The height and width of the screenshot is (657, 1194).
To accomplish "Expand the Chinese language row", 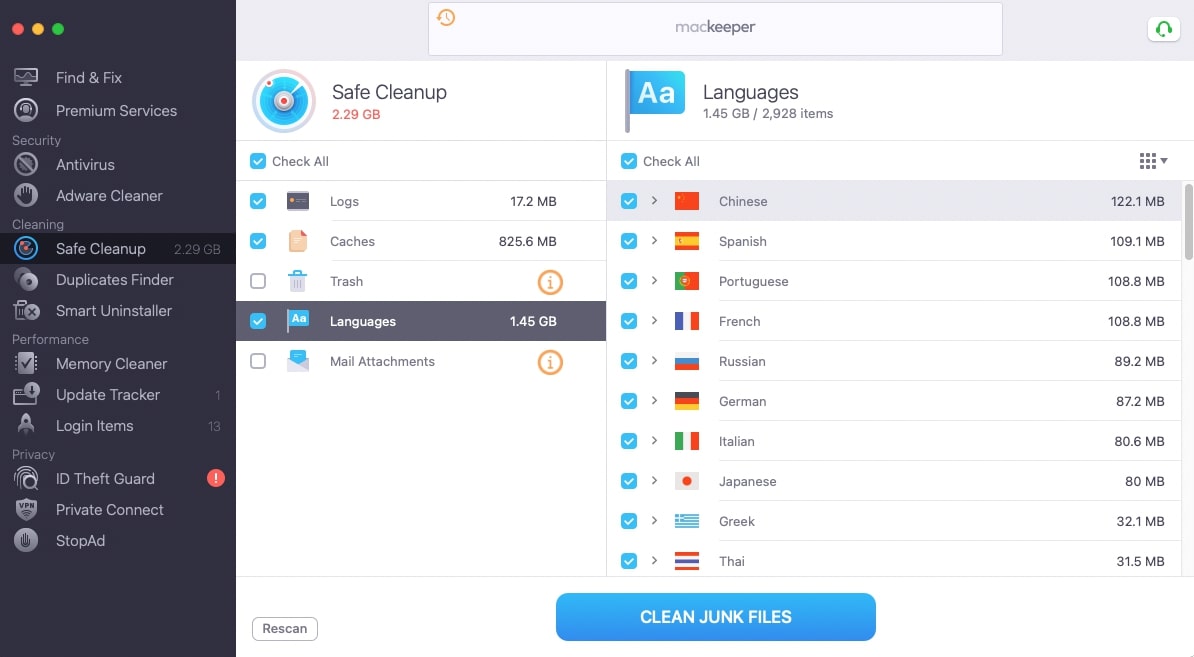I will (x=654, y=201).
